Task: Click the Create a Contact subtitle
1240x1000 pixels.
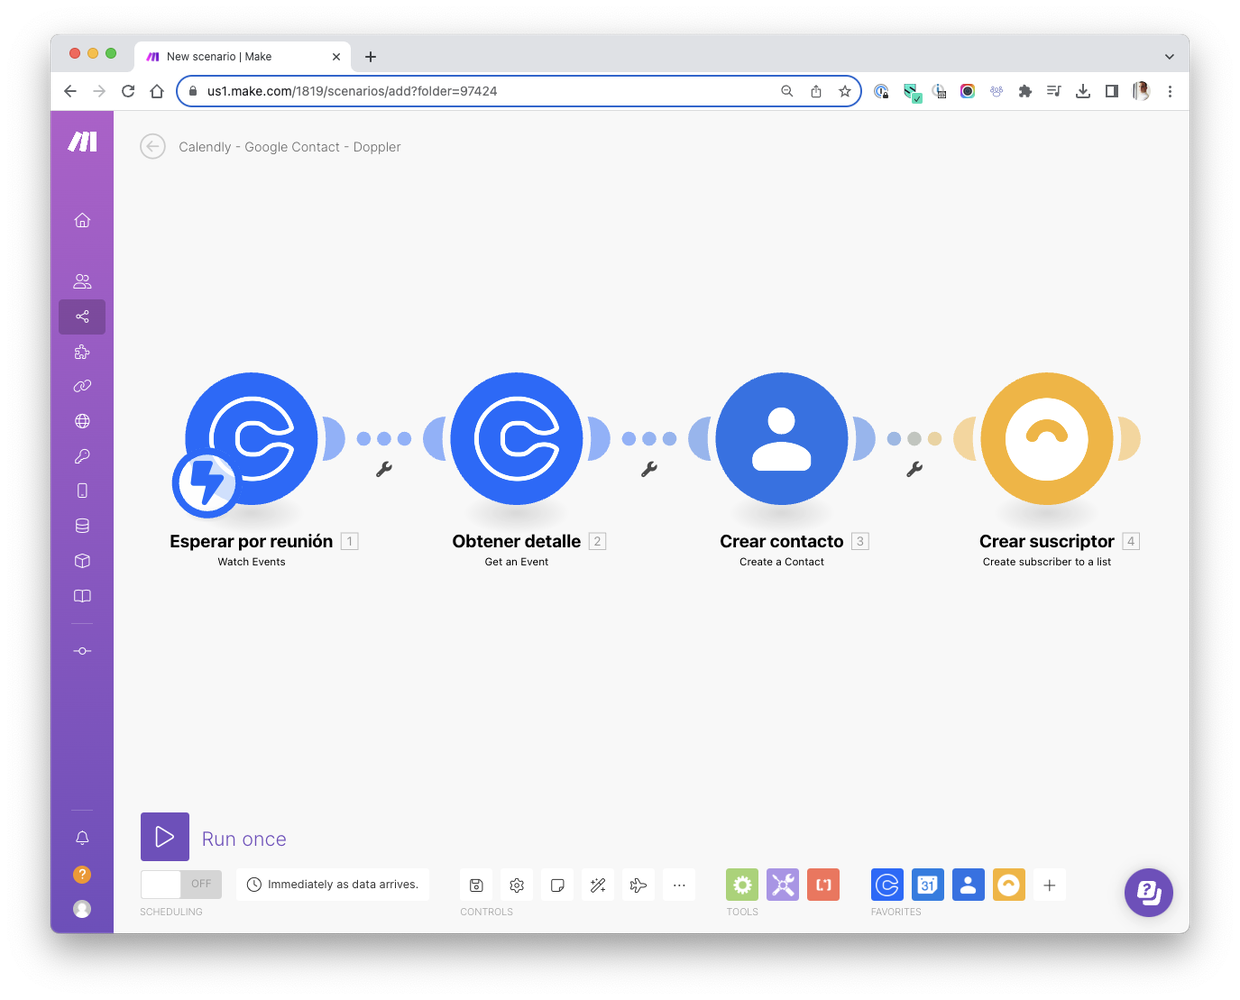Action: [x=781, y=562]
